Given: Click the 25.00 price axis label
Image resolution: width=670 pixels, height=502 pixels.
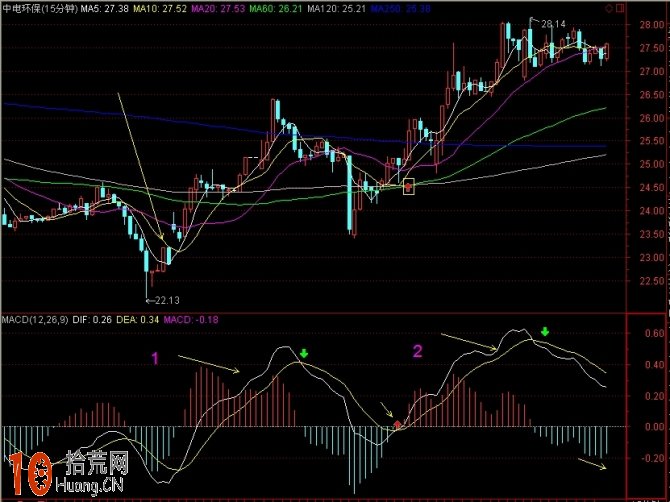Looking at the screenshot, I should point(652,164).
